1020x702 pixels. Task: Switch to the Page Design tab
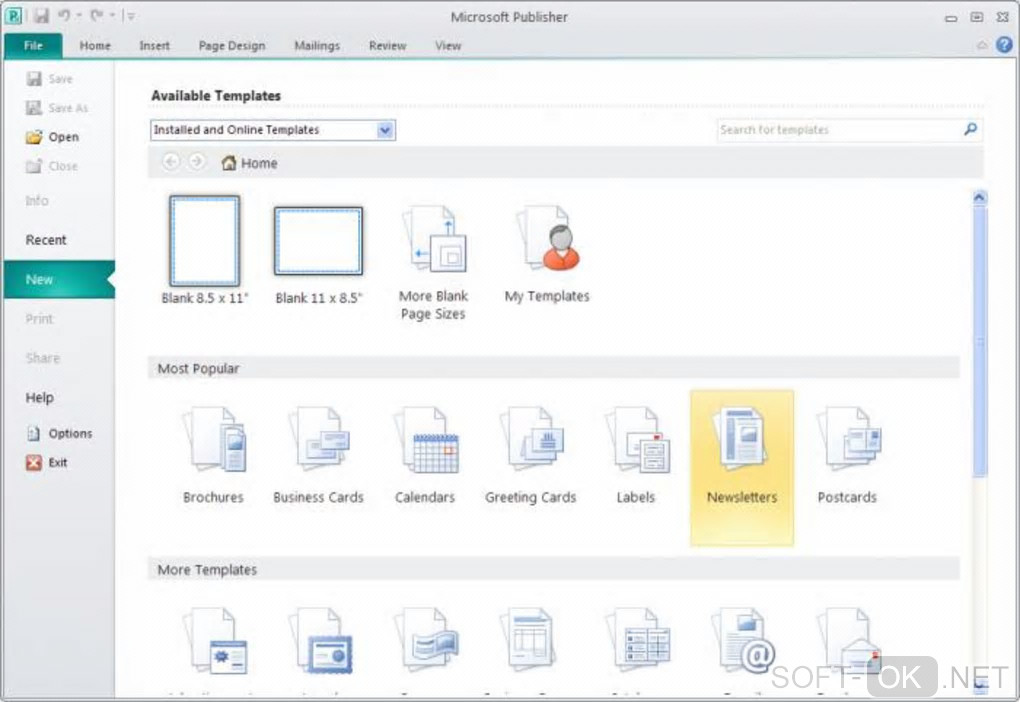(x=232, y=46)
